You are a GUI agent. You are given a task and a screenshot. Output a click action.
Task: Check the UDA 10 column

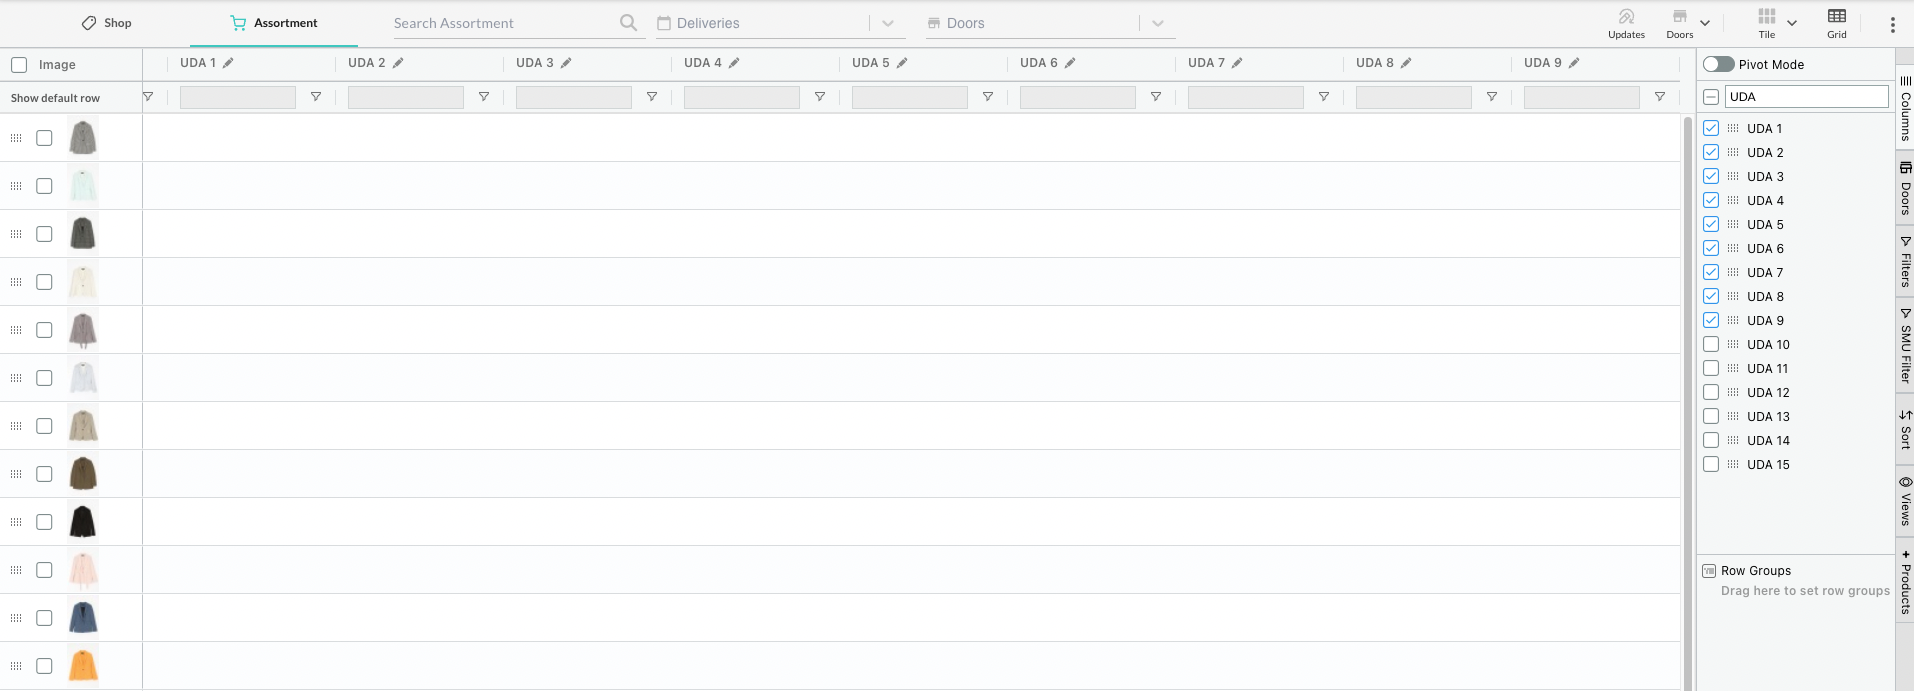(x=1711, y=344)
